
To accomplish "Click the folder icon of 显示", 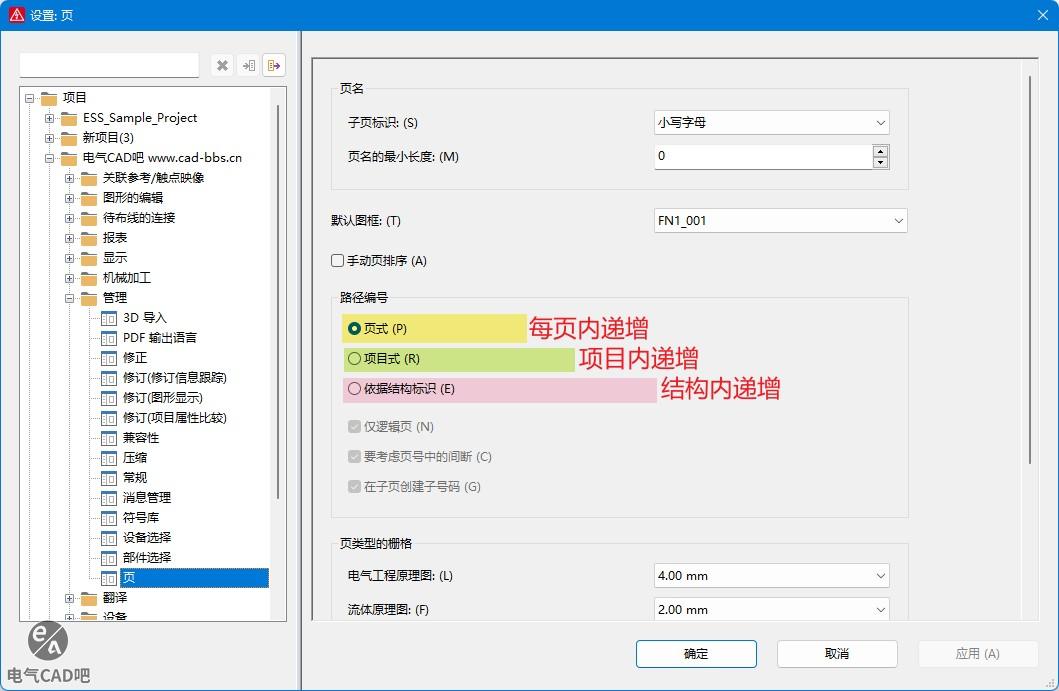I will 89,259.
